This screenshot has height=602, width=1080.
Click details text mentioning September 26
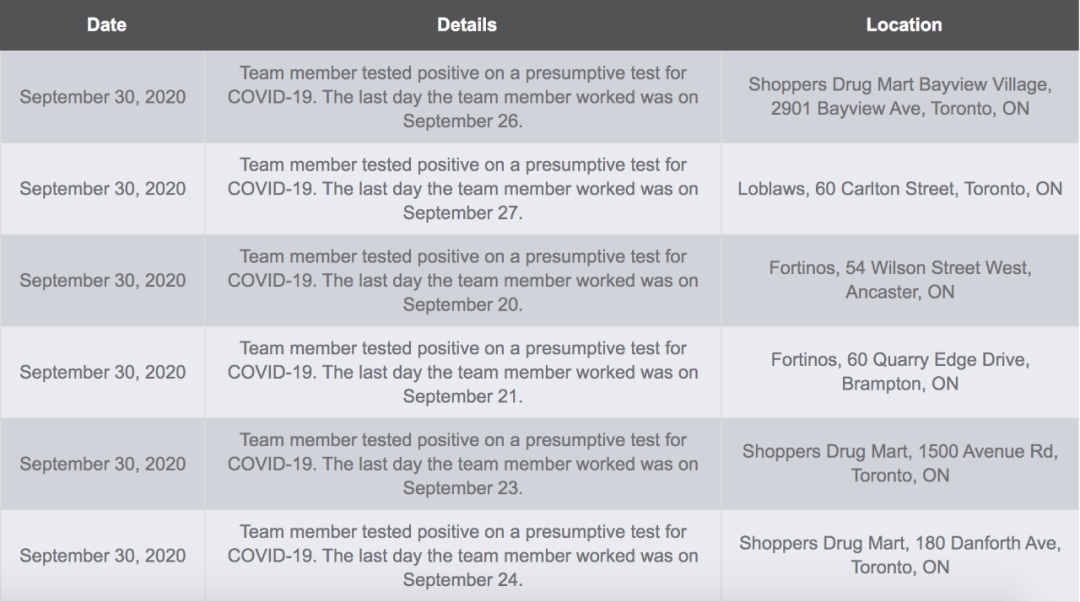coord(463,97)
